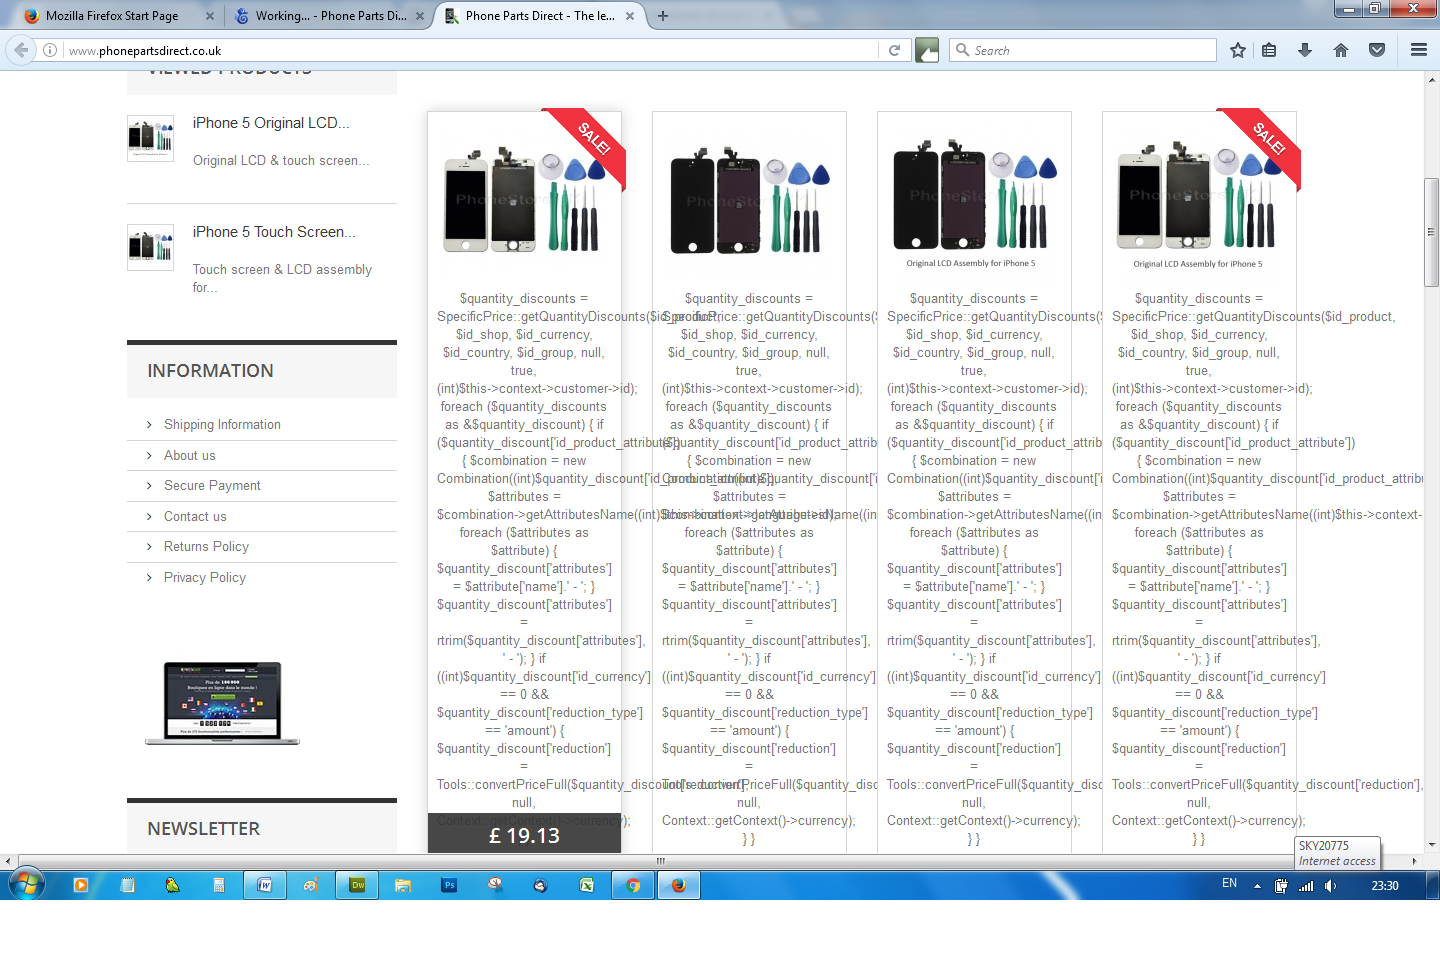
Task: Go to the Firefox home page
Action: click(1341, 50)
